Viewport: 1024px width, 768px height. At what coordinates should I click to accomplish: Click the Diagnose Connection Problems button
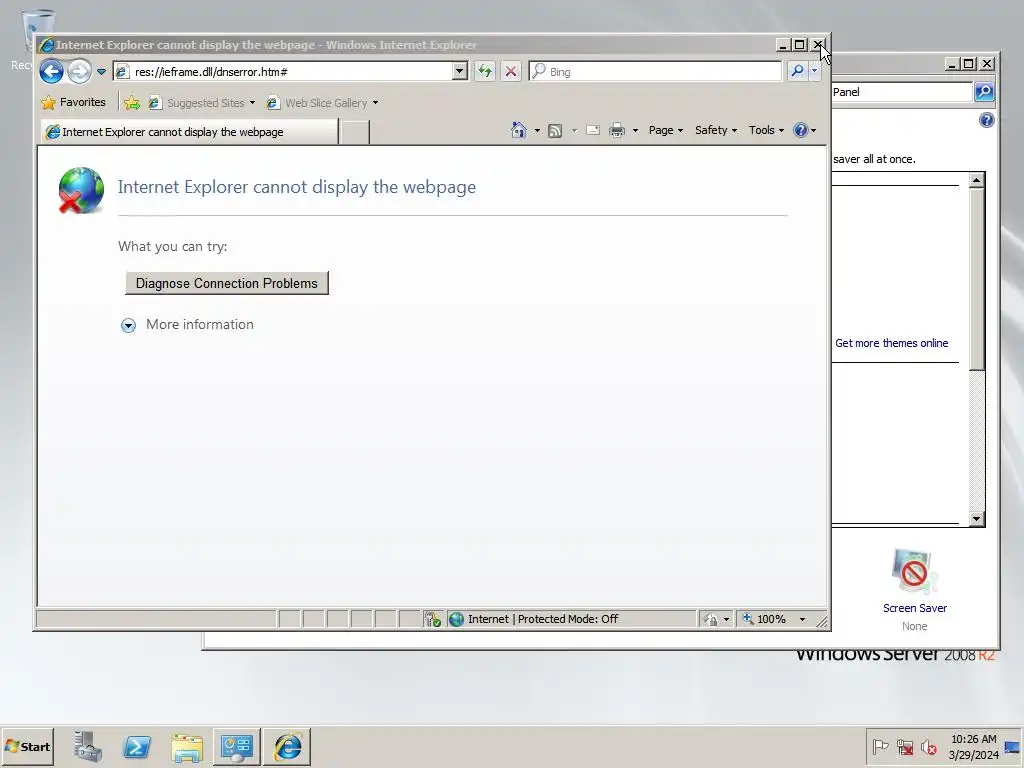(x=227, y=283)
